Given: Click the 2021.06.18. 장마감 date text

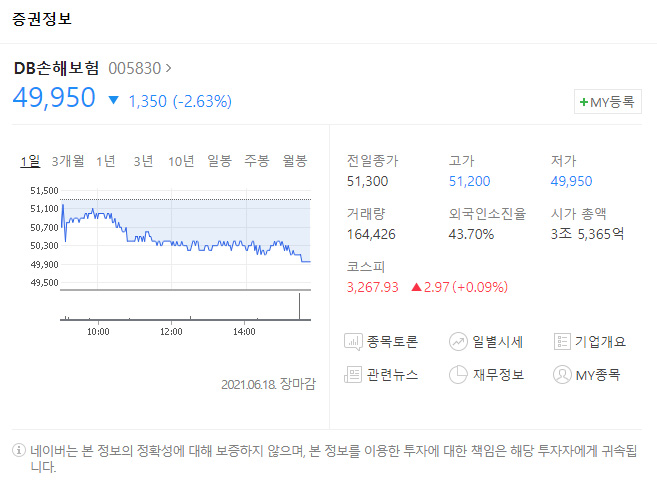Looking at the screenshot, I should pyautogui.click(x=268, y=384).
